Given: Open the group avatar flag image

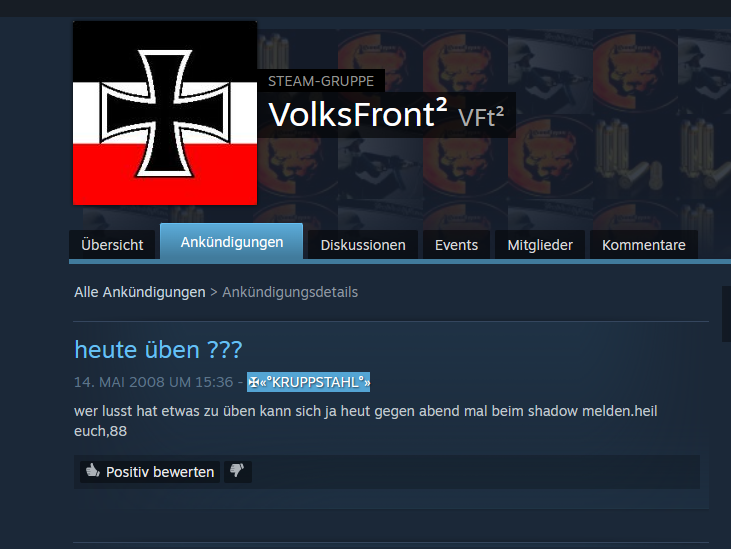Looking at the screenshot, I should pyautogui.click(x=165, y=113).
